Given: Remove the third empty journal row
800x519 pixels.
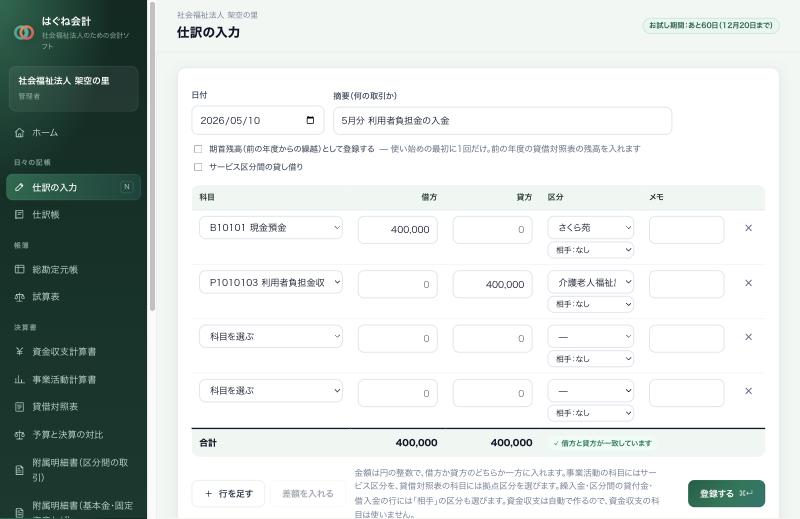Looking at the screenshot, I should 748,337.
